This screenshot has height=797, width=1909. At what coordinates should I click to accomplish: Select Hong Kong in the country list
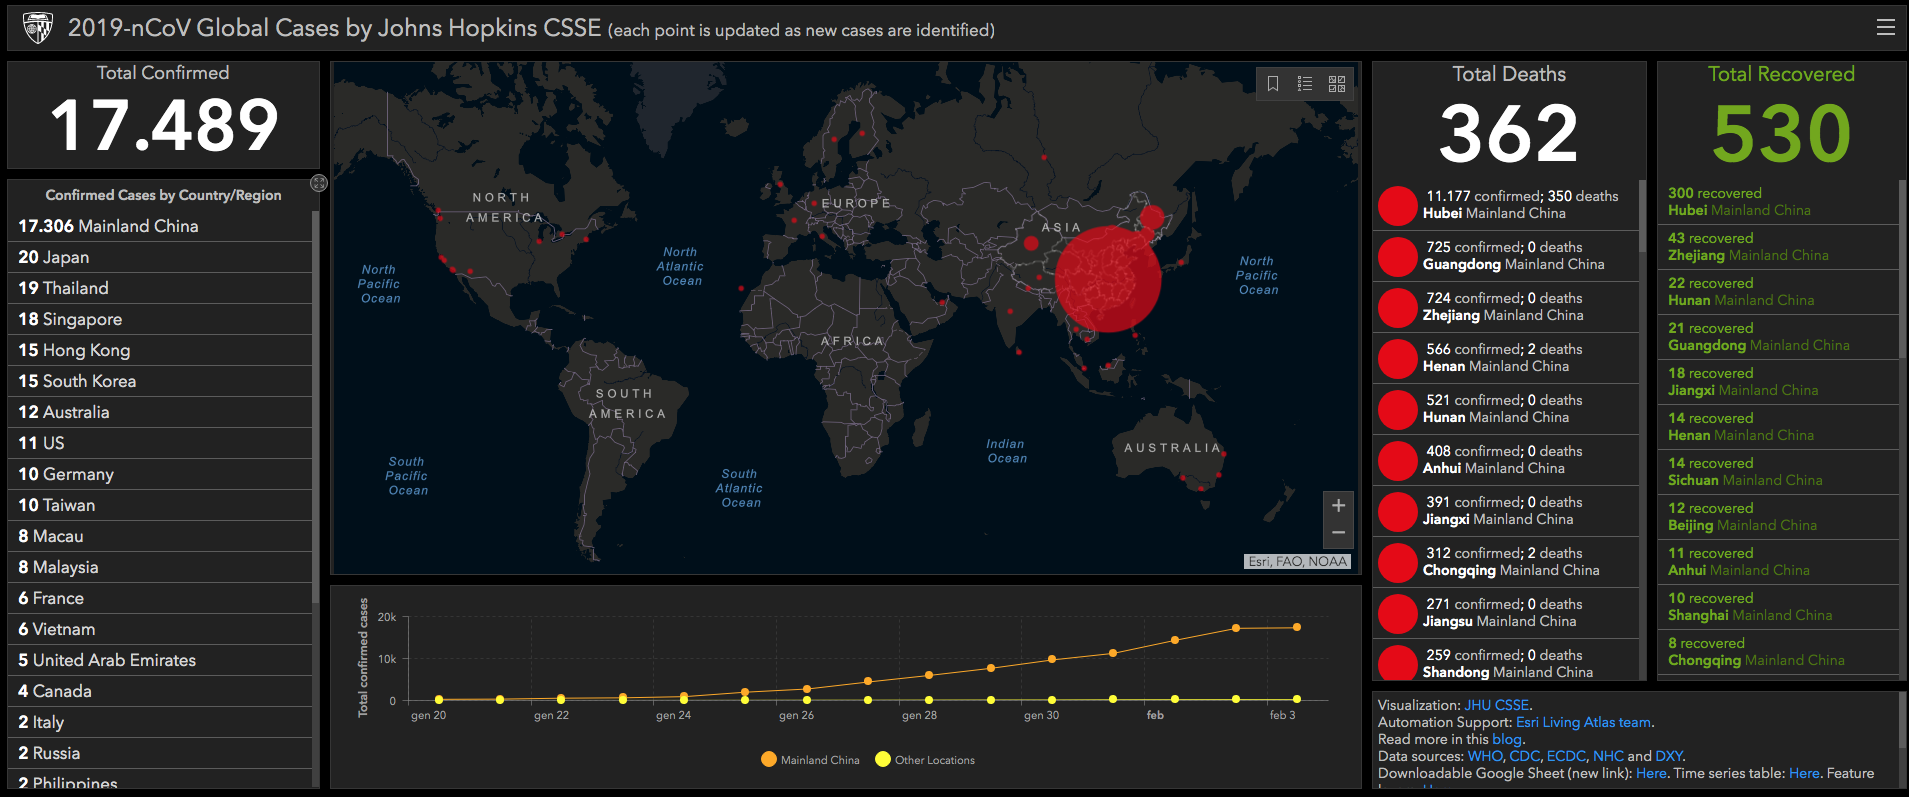point(160,350)
